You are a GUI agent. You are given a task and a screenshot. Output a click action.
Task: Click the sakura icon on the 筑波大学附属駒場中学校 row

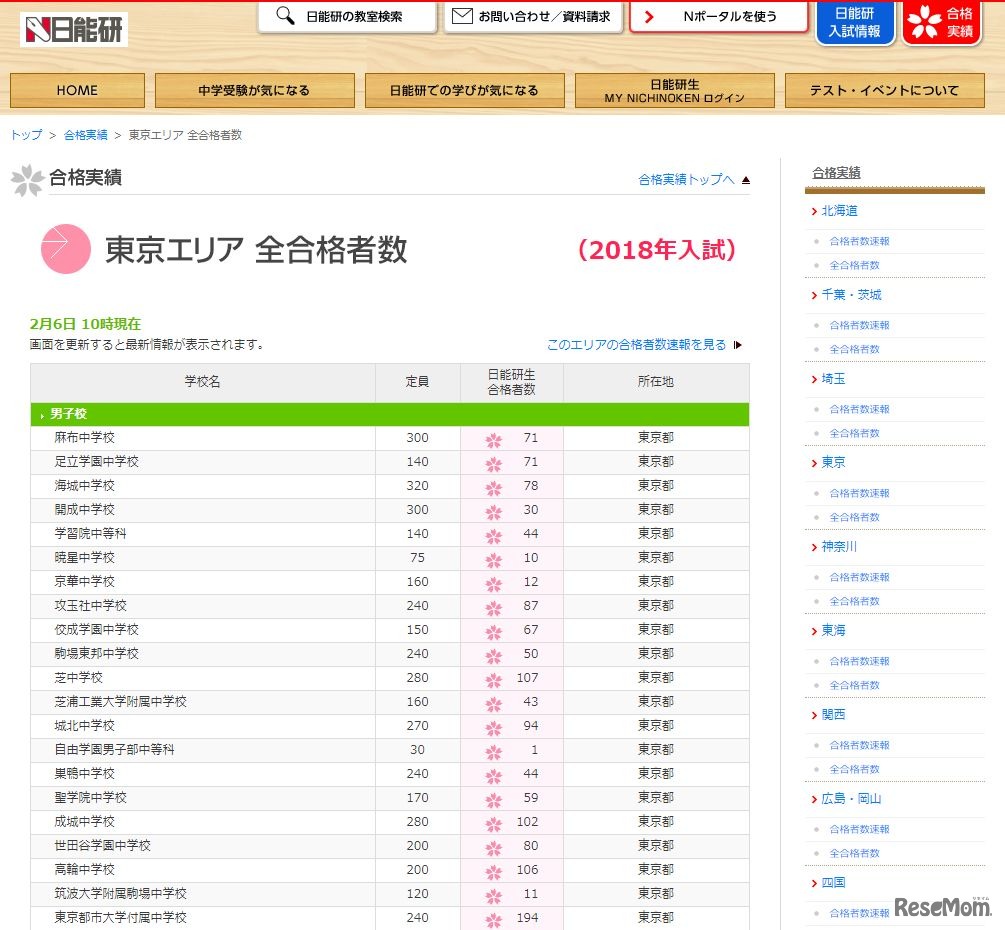(493, 894)
